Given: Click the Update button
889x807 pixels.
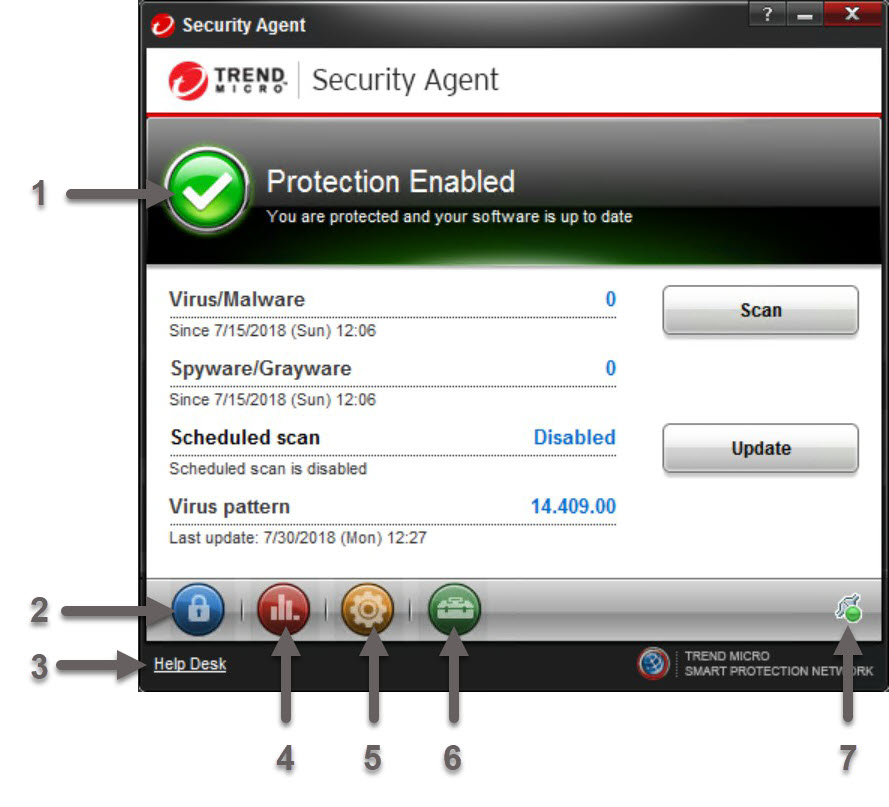Looking at the screenshot, I should click(x=760, y=448).
